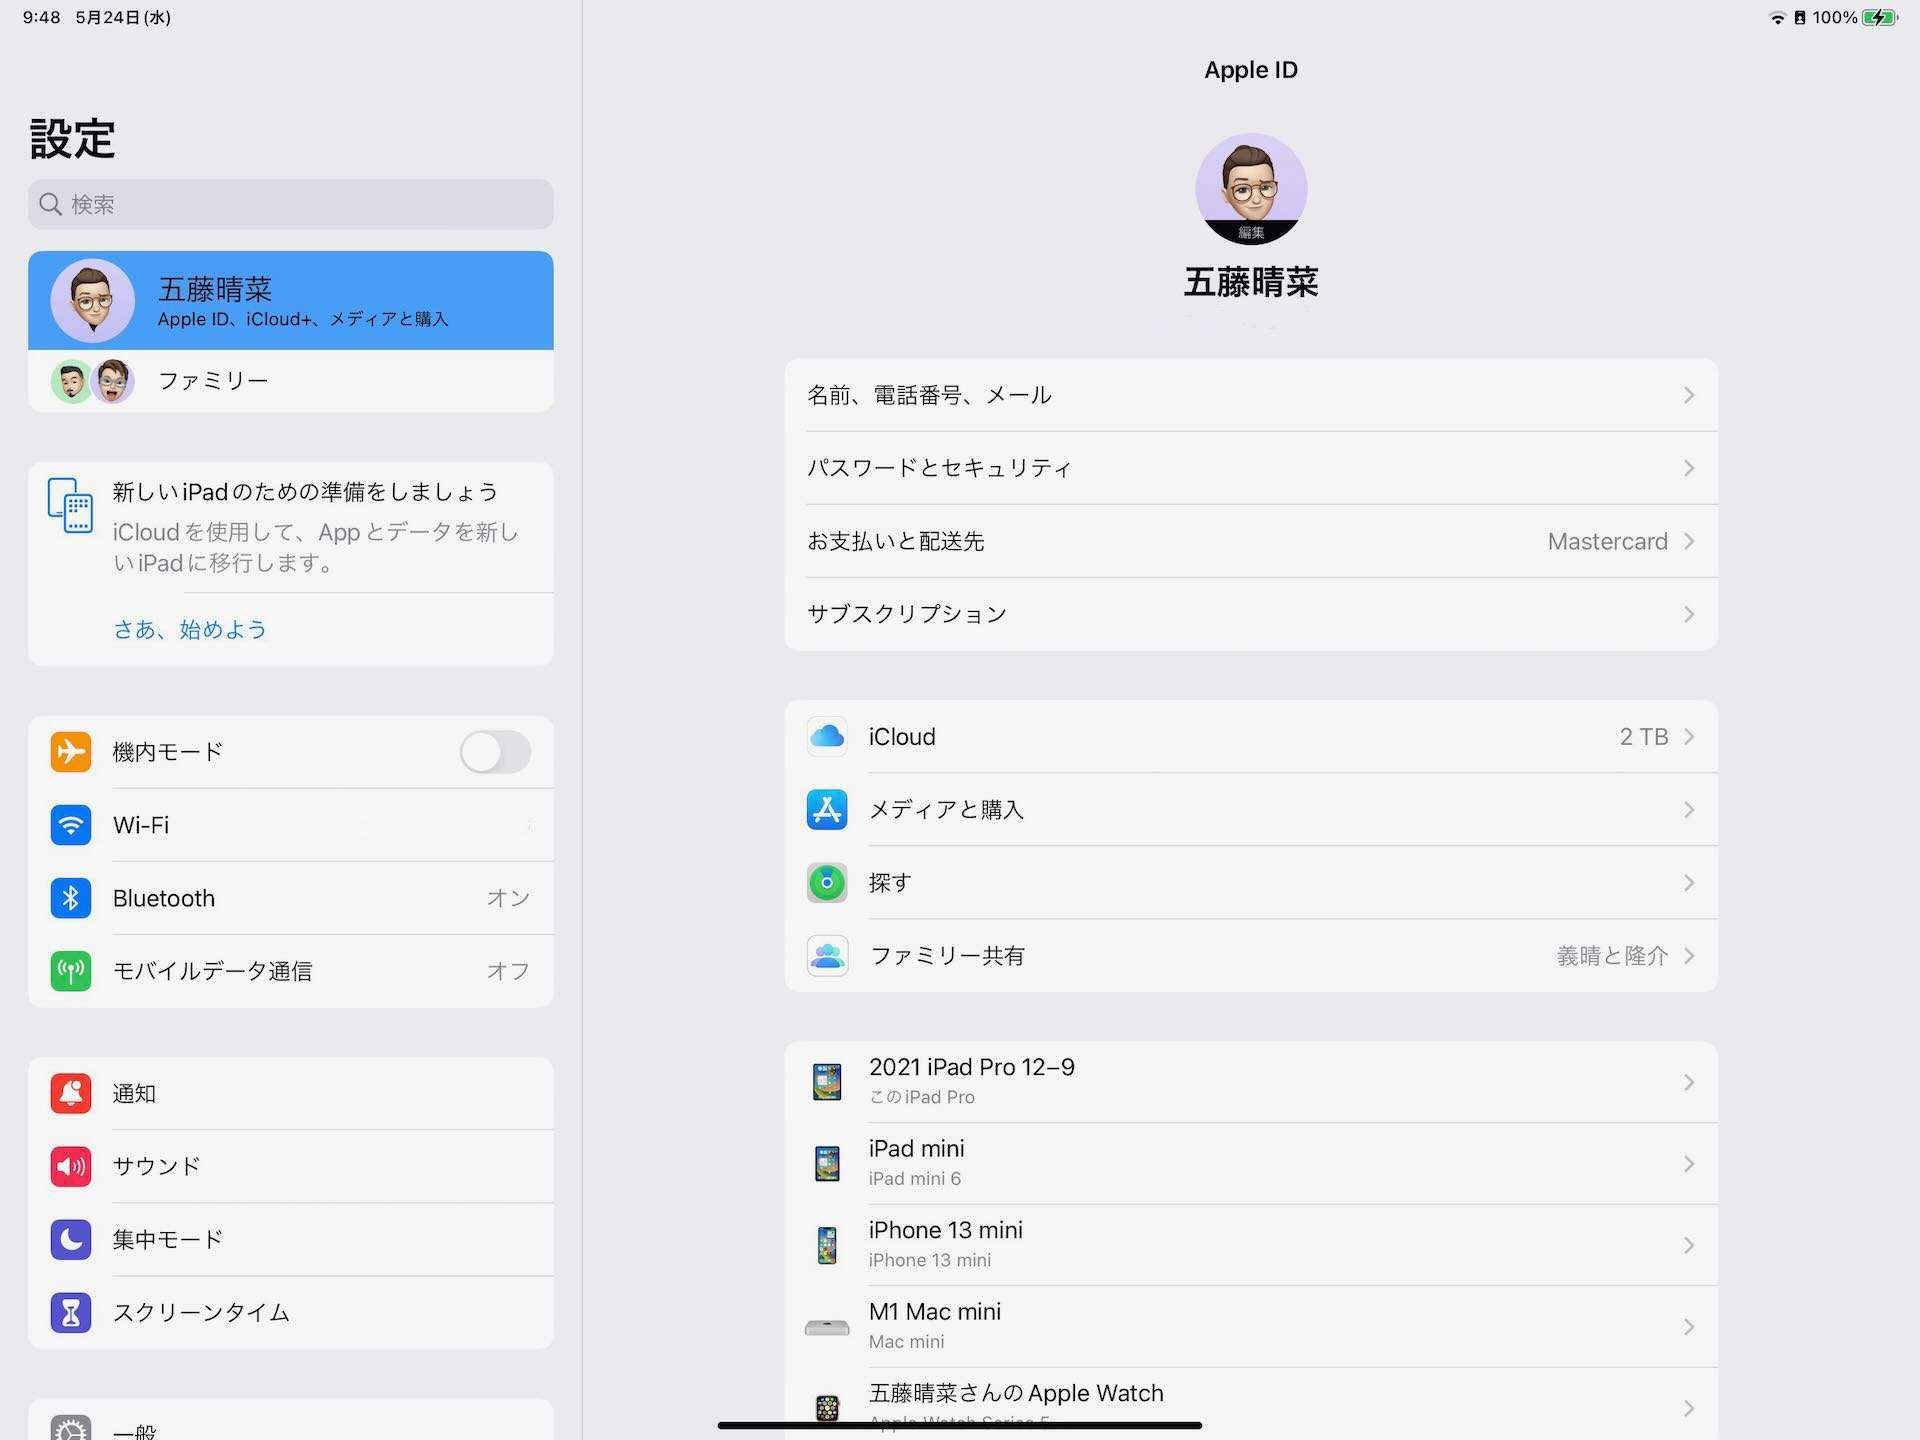Tap 編集 on the profile photo
The image size is (1920, 1440).
point(1251,232)
